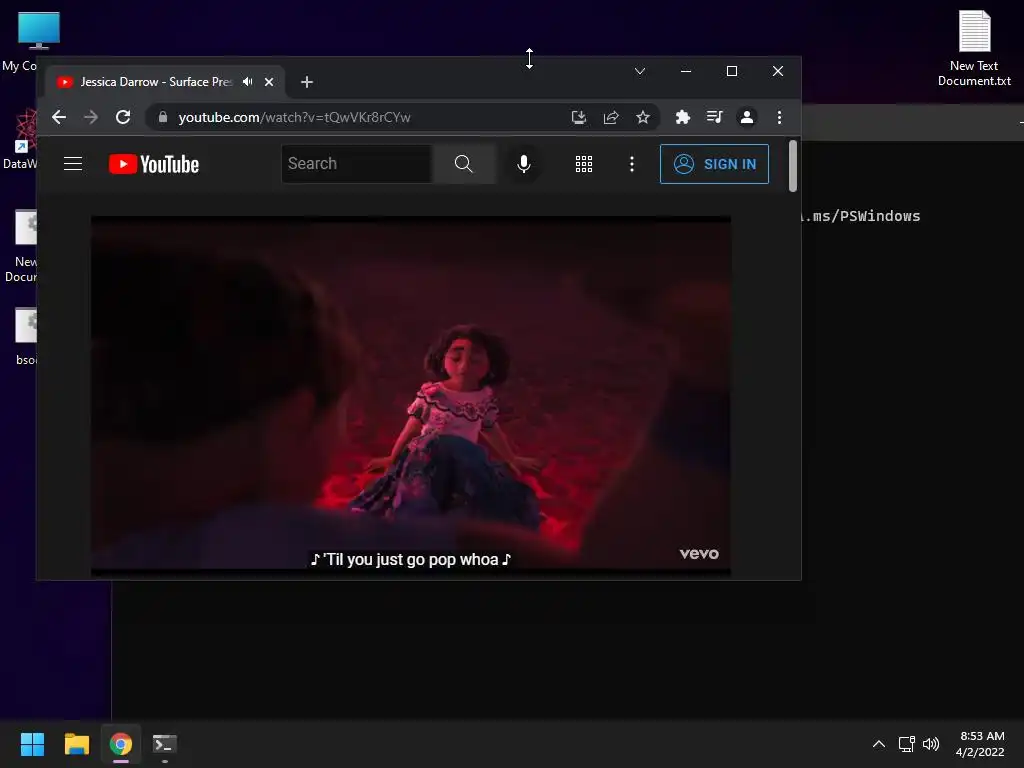
Task: Click the forward navigation arrow
Action: pyautogui.click(x=91, y=117)
